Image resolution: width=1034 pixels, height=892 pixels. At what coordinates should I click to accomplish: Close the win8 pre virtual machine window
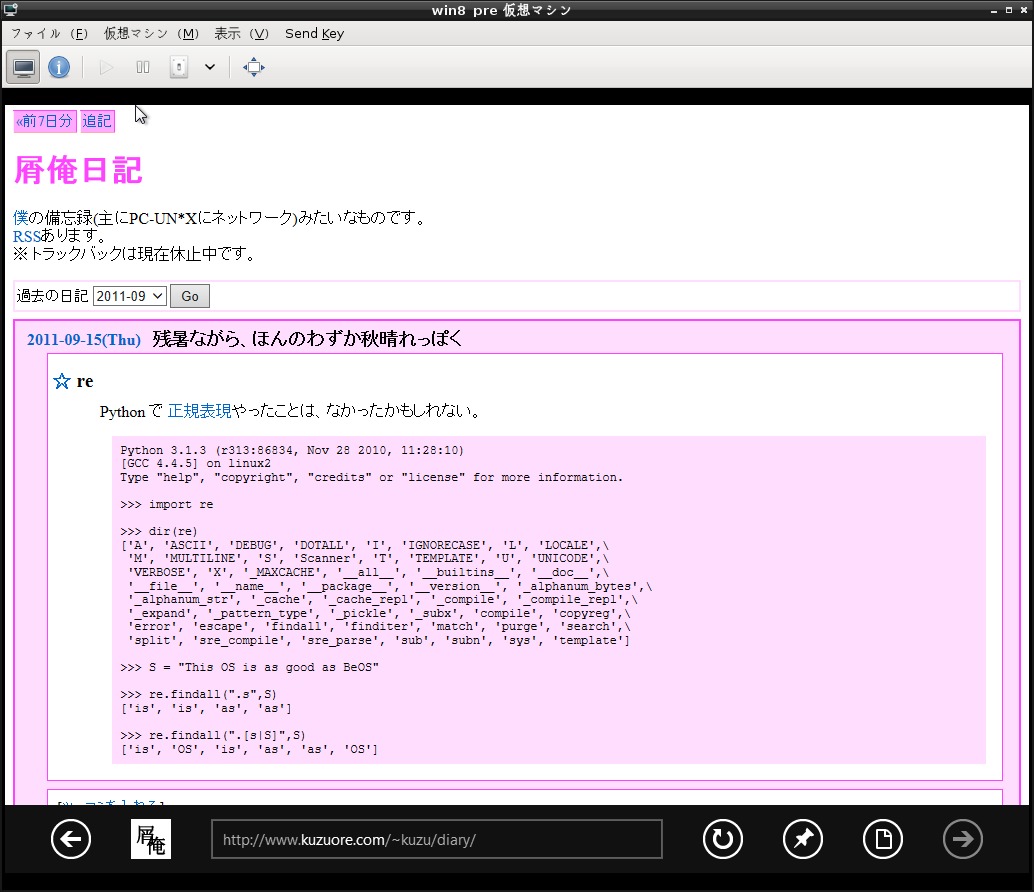point(1024,11)
